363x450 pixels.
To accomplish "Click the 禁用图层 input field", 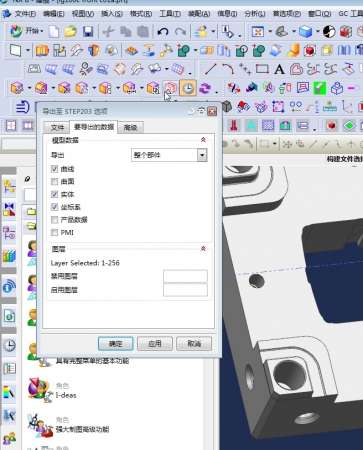I will (x=185, y=276).
